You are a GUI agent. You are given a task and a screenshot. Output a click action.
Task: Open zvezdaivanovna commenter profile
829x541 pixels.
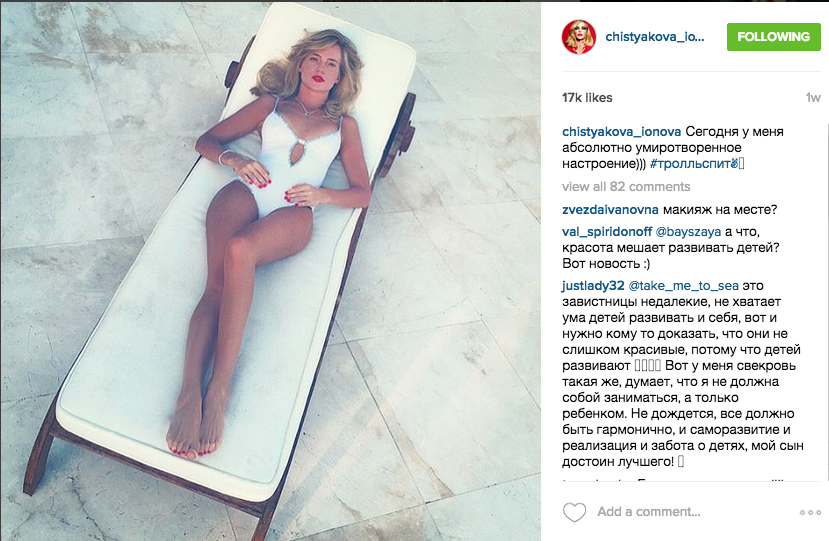click(610, 210)
